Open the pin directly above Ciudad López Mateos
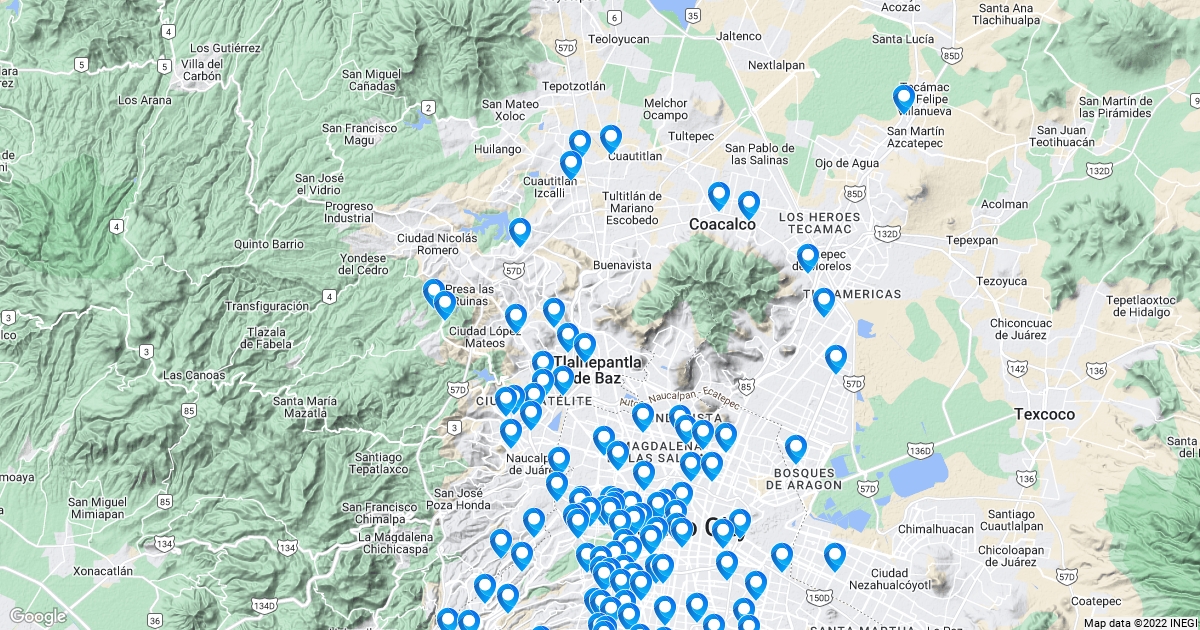 coord(516,318)
